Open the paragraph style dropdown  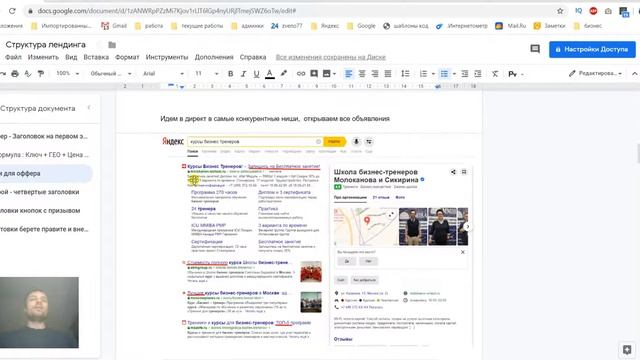(x=111, y=73)
